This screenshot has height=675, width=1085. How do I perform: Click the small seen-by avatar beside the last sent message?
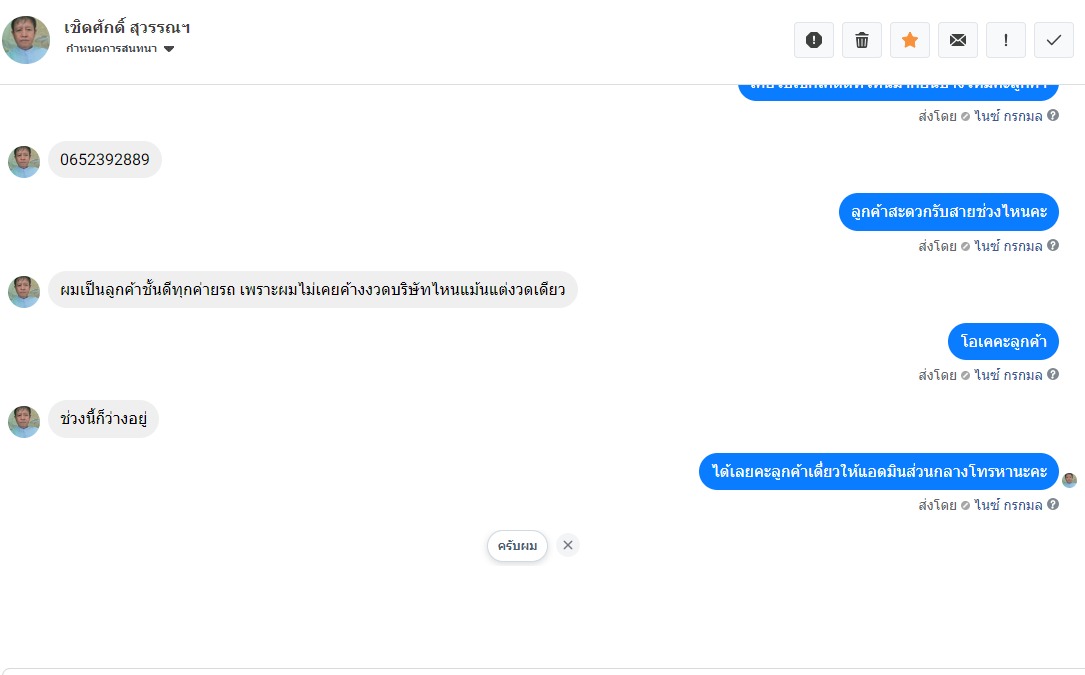click(1069, 480)
